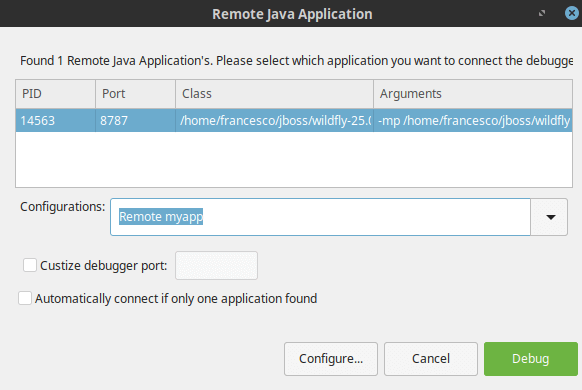
Task: Enable the Custize debugger port checkbox
Action: [x=30, y=265]
